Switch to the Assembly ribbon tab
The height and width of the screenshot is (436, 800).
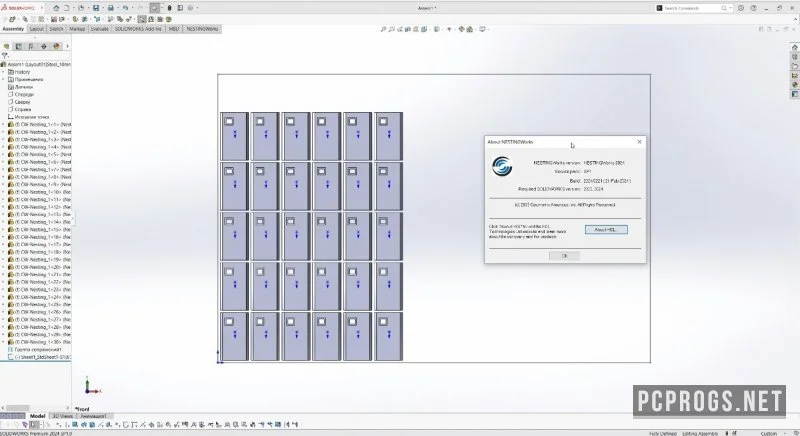point(13,29)
